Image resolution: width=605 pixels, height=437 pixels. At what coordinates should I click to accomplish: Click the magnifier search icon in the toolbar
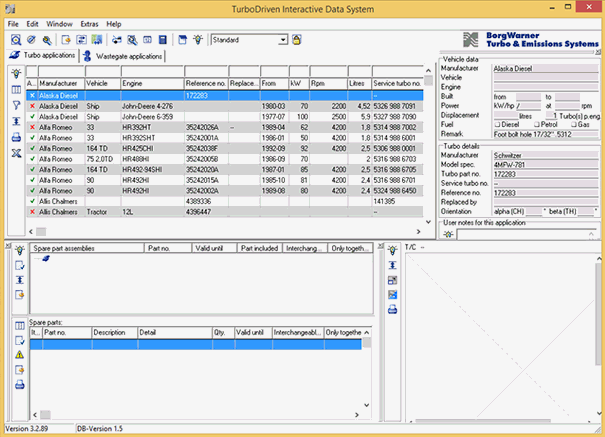15,40
